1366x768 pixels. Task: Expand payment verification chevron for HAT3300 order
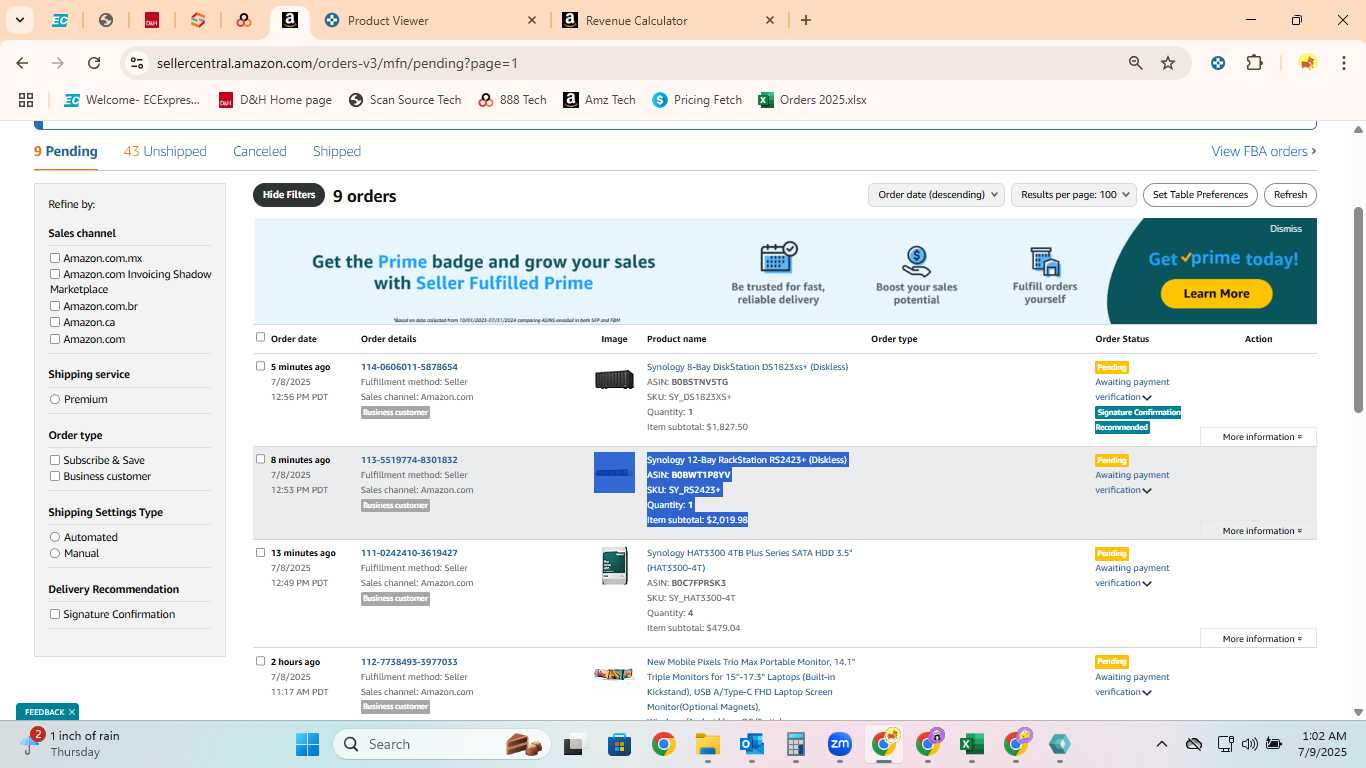point(1147,584)
